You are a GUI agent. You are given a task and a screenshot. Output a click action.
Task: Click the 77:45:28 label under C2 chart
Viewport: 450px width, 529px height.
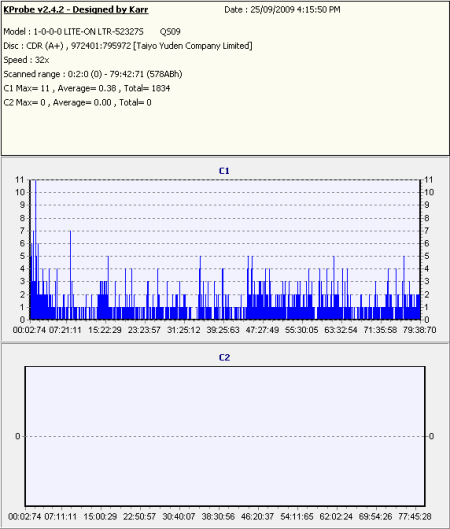(415, 517)
